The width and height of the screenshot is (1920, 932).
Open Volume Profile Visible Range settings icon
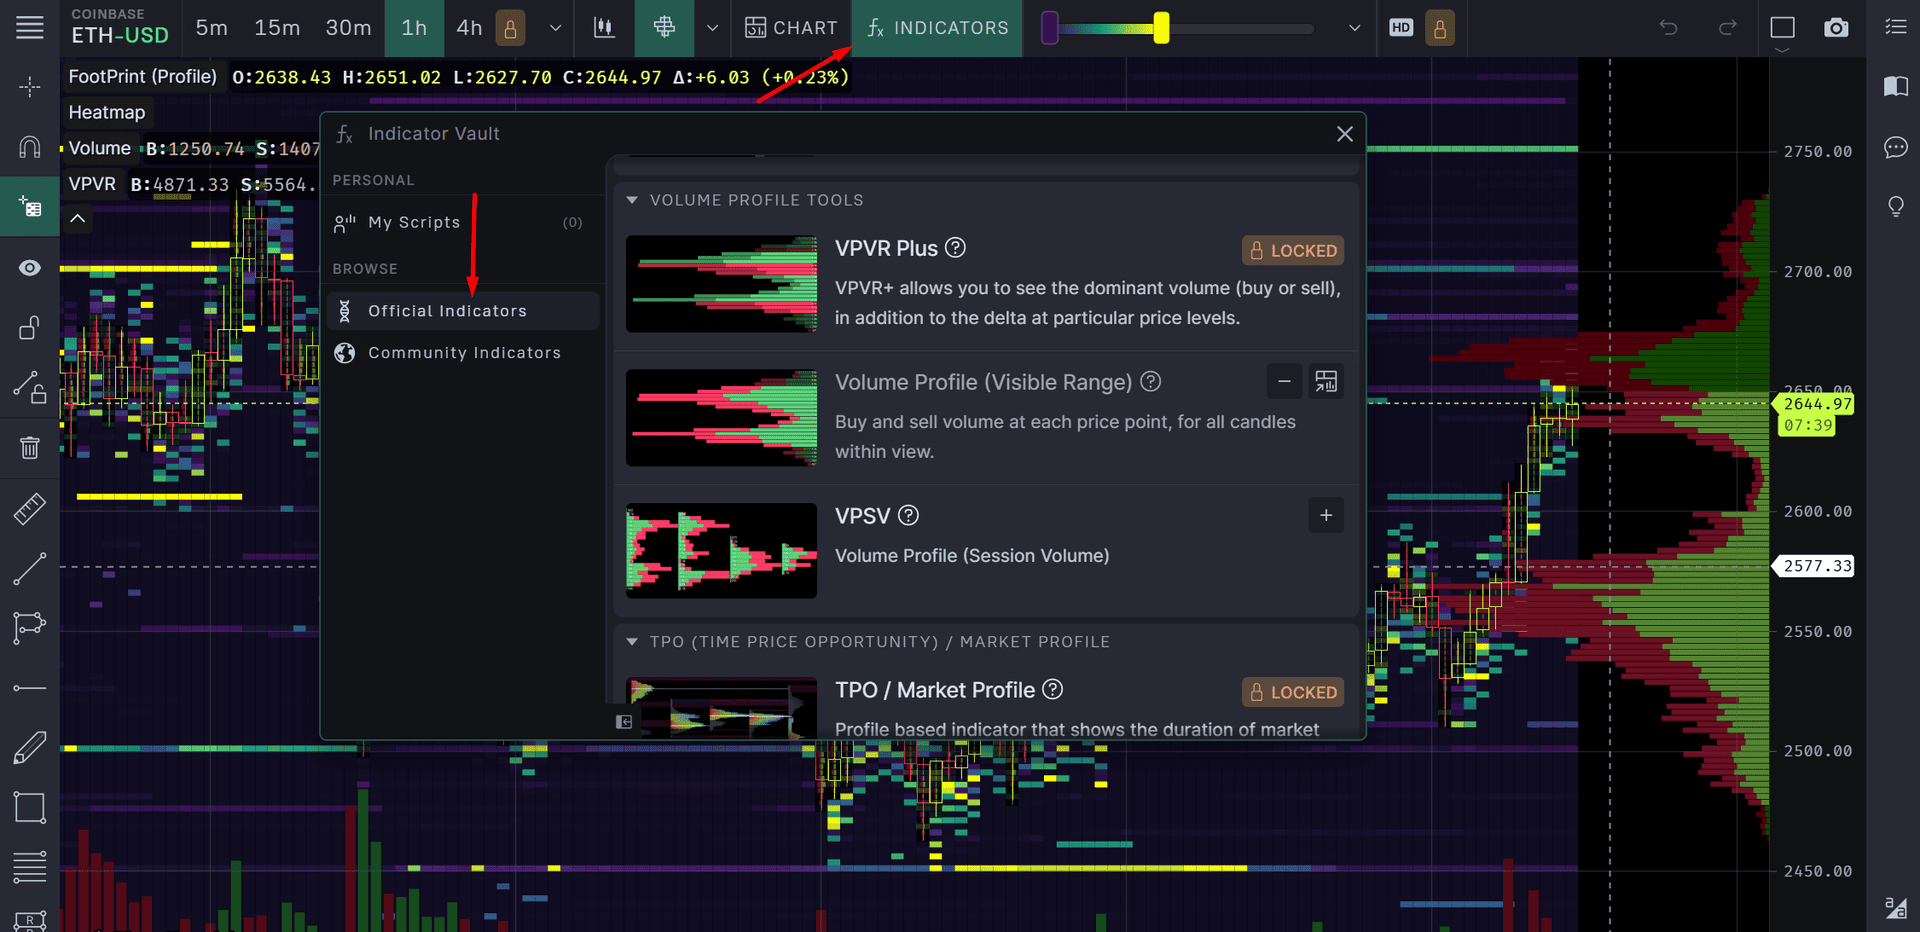click(x=1326, y=382)
